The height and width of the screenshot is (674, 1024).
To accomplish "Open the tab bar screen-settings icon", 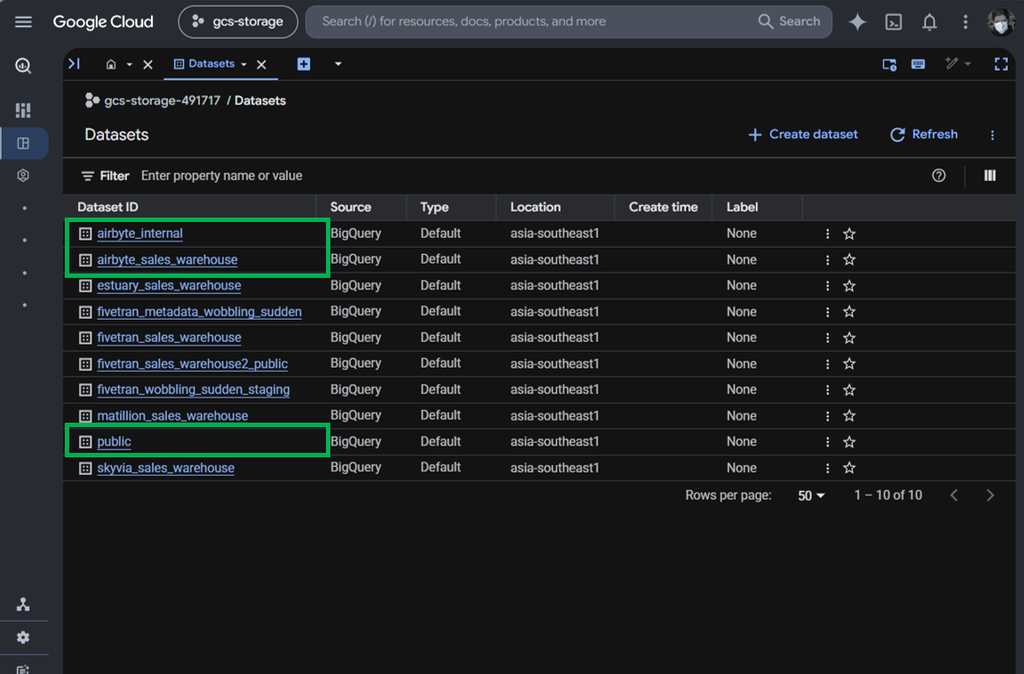I will pyautogui.click(x=889, y=64).
